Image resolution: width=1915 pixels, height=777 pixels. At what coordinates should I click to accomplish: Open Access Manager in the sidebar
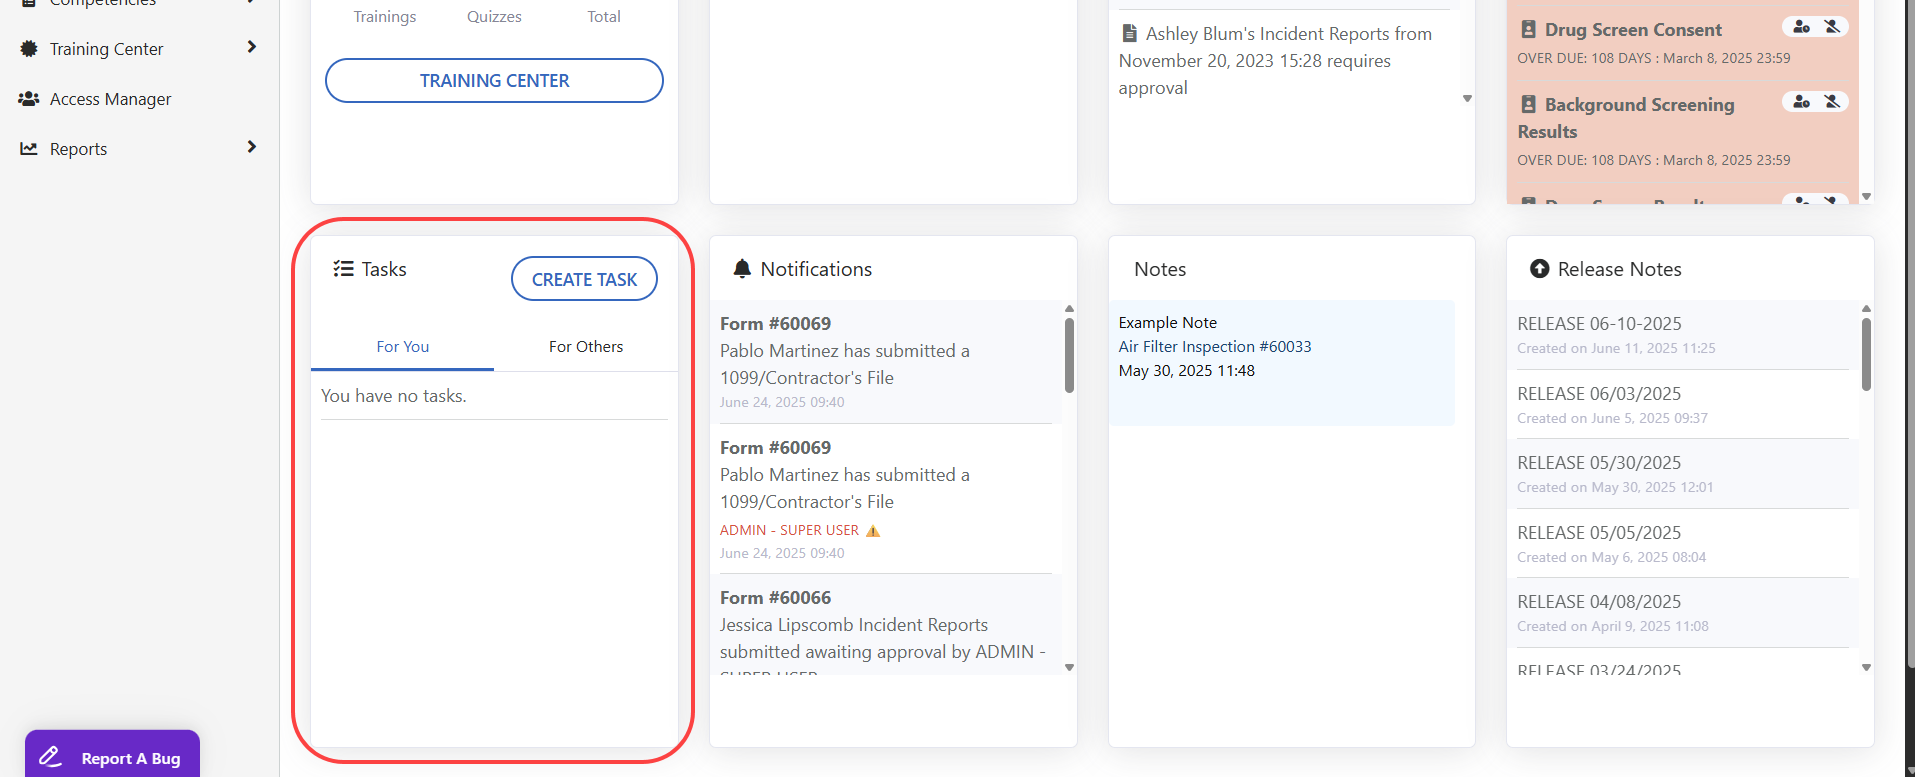pos(110,99)
